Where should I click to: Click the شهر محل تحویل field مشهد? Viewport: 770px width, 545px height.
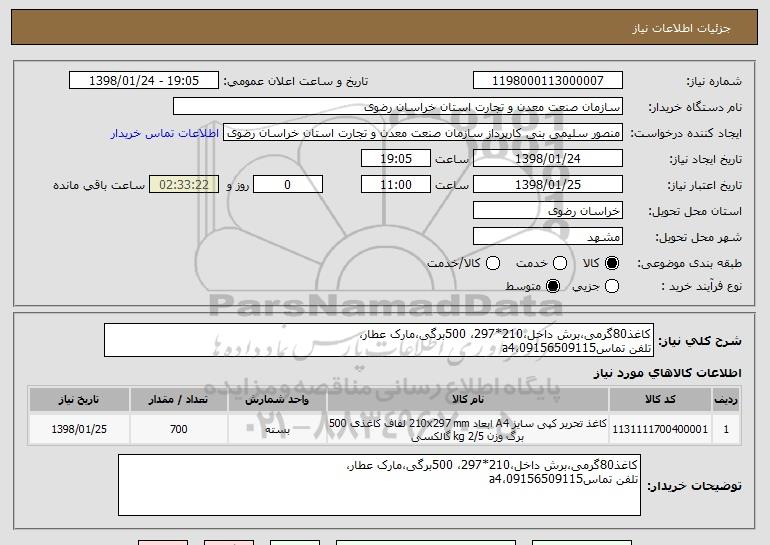(x=548, y=237)
